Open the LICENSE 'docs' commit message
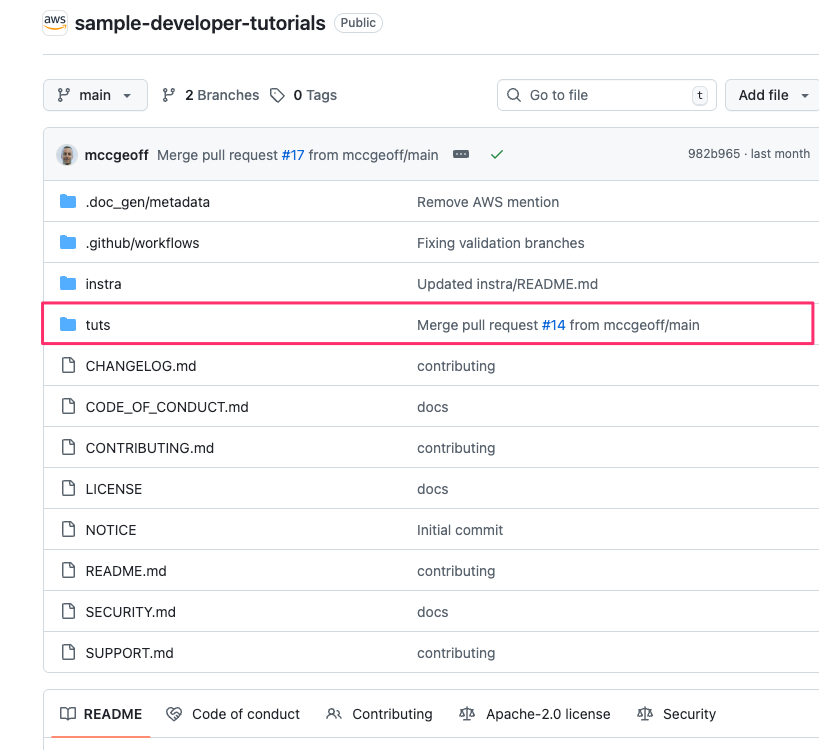The width and height of the screenshot is (819, 750). pos(432,489)
